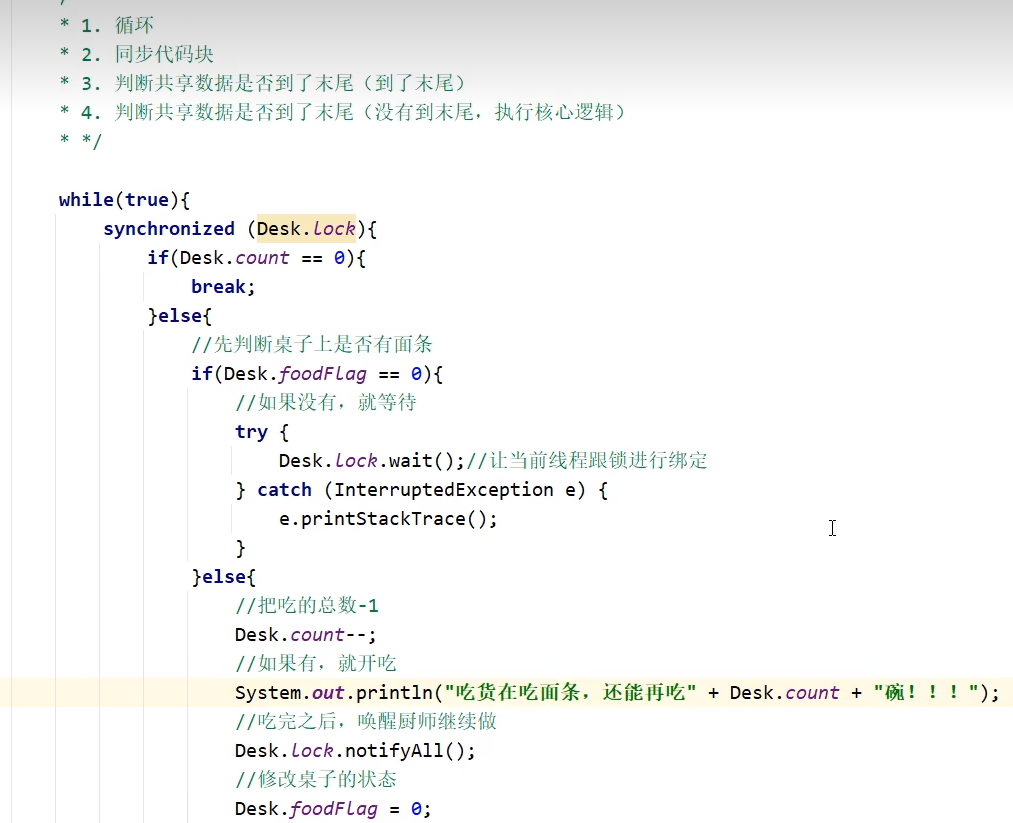
Task: Click the highlighted Desk.Lock token
Action: tap(305, 228)
